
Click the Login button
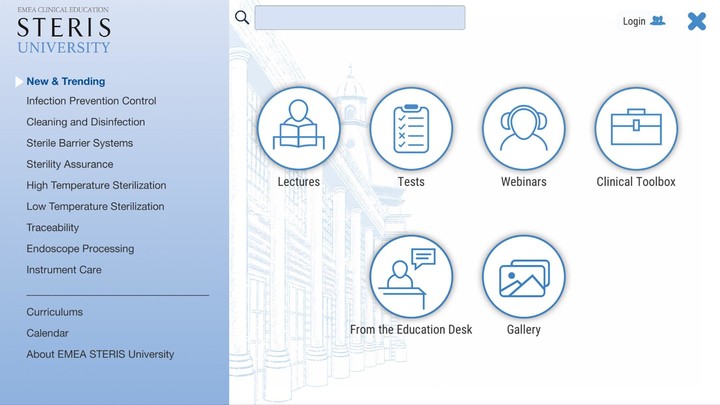coord(642,21)
